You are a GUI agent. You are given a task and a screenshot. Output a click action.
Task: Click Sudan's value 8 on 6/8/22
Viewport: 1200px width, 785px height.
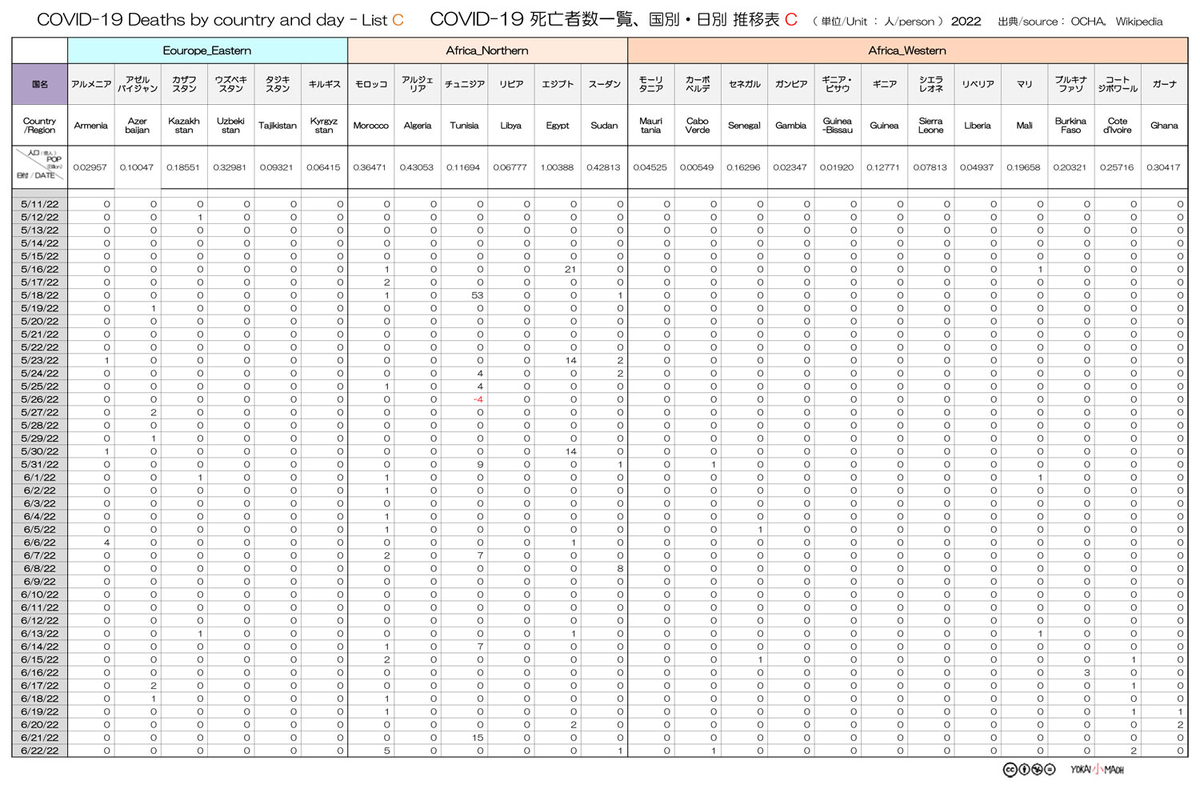(621, 568)
